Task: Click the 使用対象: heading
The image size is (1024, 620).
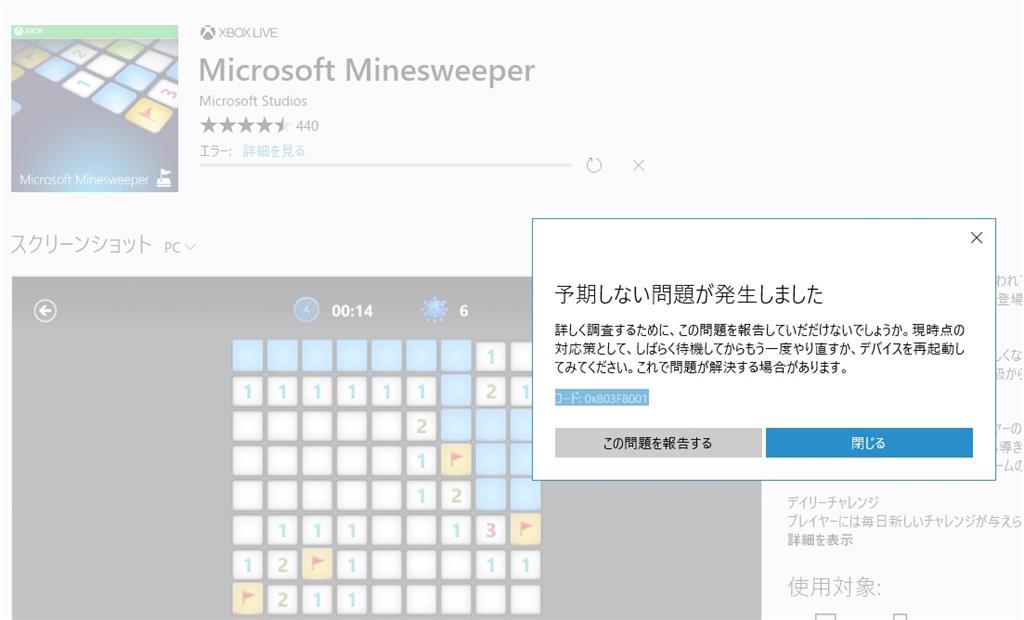Action: click(x=835, y=587)
